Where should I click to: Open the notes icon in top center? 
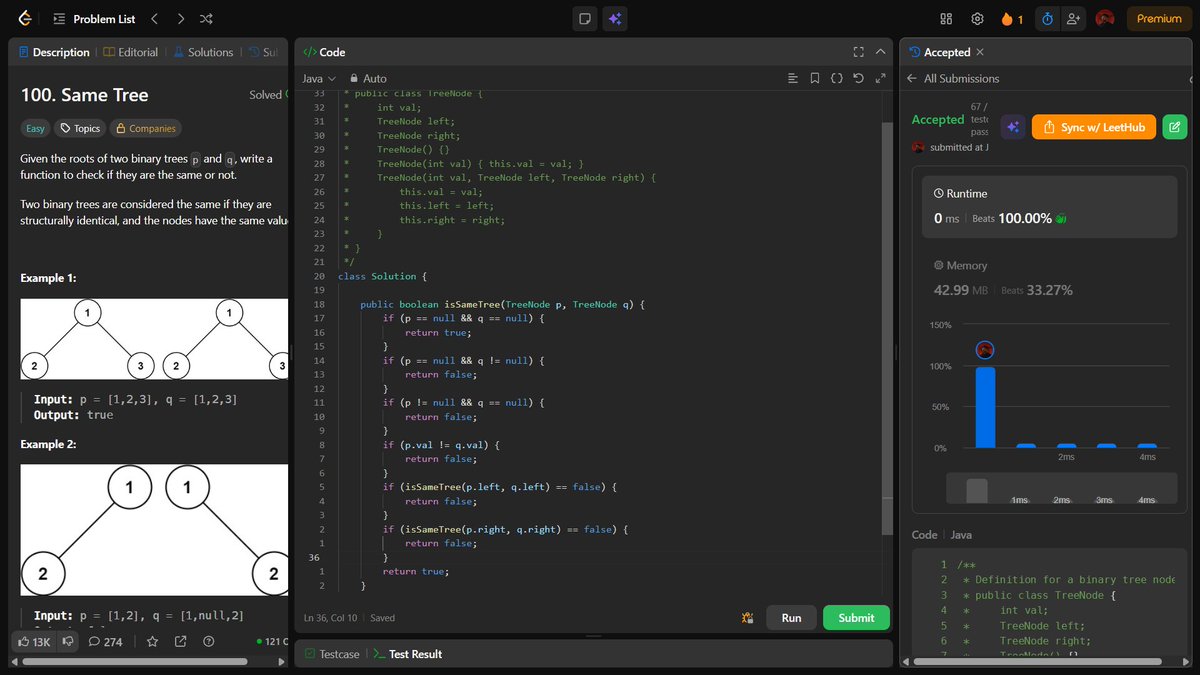[x=585, y=18]
